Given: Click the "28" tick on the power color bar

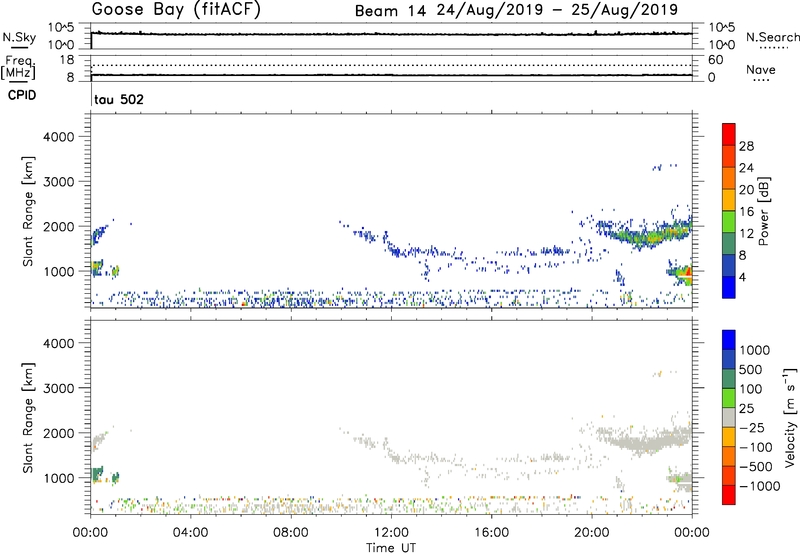Looking at the screenshot, I should [746, 146].
